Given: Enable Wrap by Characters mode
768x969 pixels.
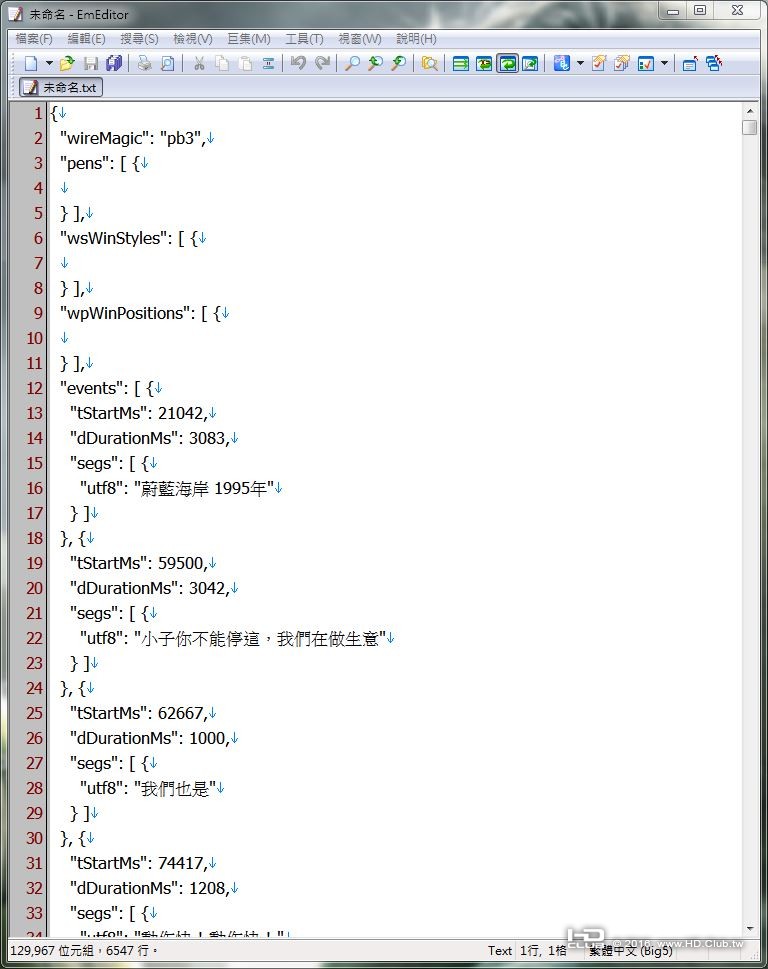Looking at the screenshot, I should 484,63.
